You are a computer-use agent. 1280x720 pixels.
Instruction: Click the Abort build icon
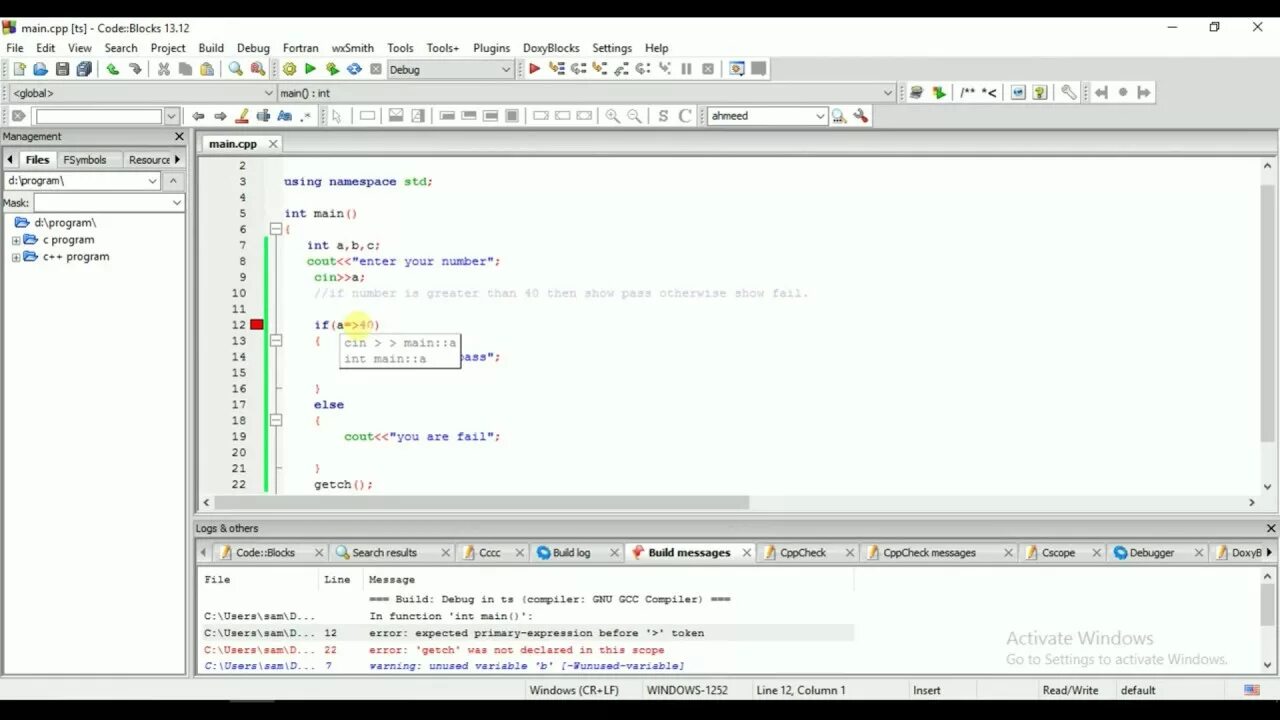[376, 69]
